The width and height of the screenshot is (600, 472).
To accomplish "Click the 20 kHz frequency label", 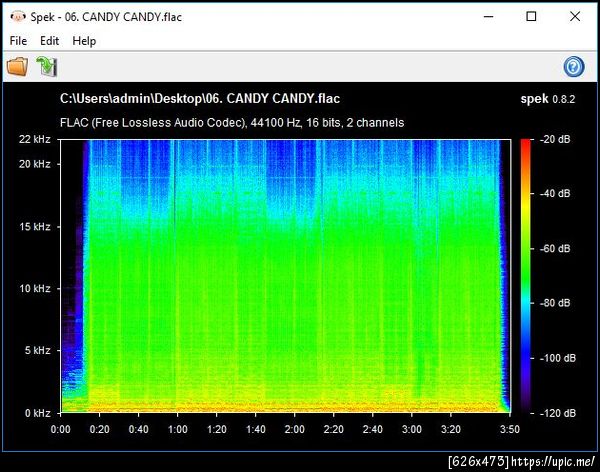I will click(x=35, y=164).
